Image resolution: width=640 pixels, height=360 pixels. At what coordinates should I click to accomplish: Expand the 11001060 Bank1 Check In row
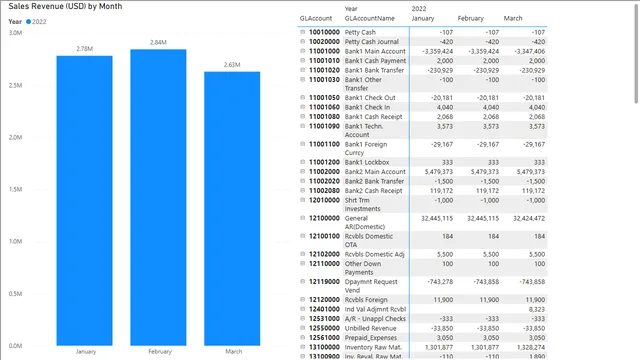[302, 107]
